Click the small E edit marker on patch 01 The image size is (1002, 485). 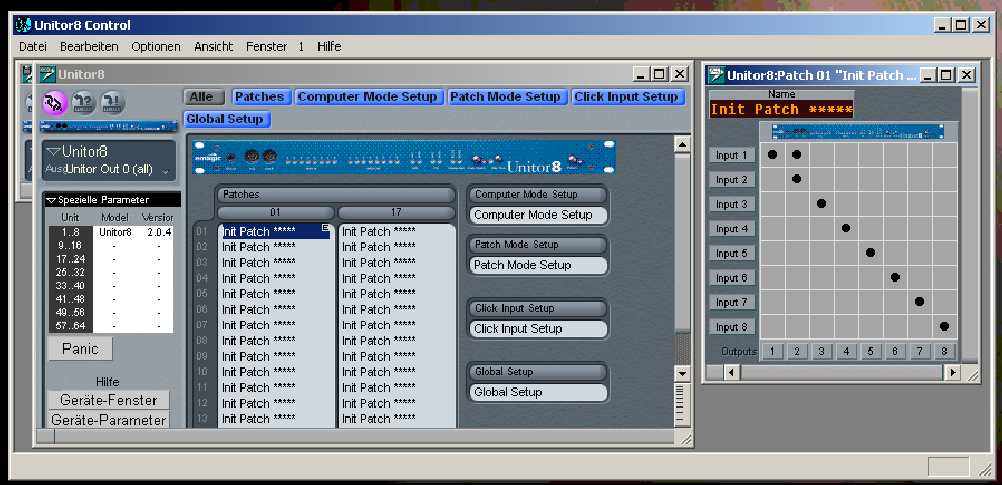325,227
